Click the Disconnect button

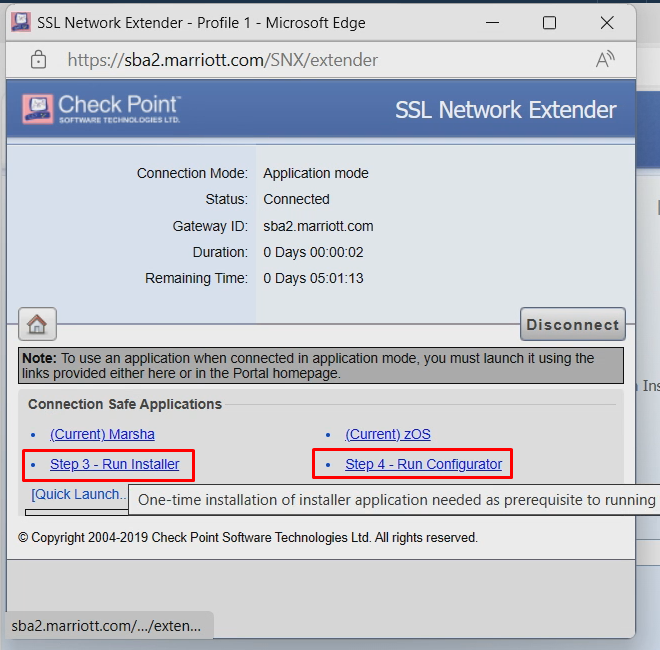click(572, 324)
